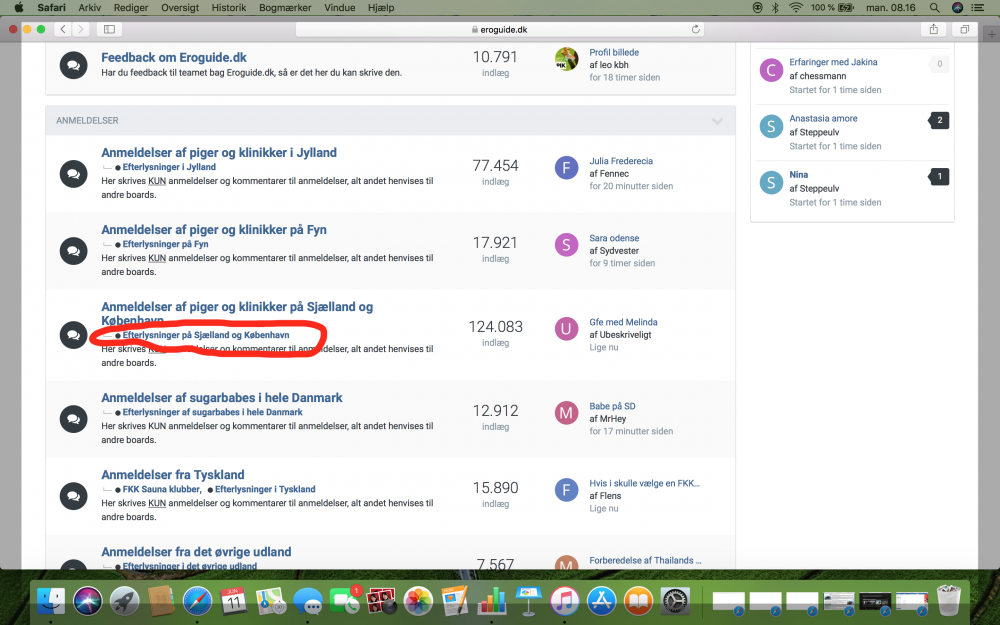
Task: Launch Siri from the Dock
Action: 87,601
